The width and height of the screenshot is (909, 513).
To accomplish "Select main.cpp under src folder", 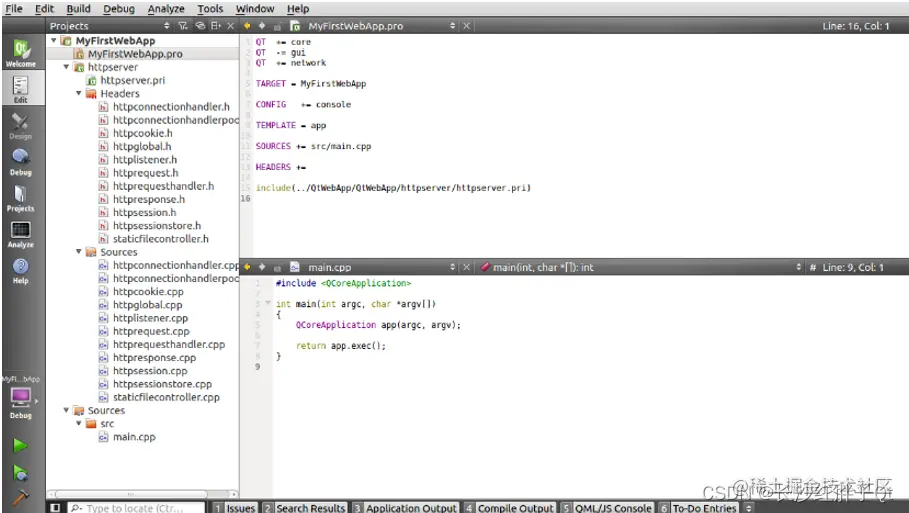I will (134, 437).
